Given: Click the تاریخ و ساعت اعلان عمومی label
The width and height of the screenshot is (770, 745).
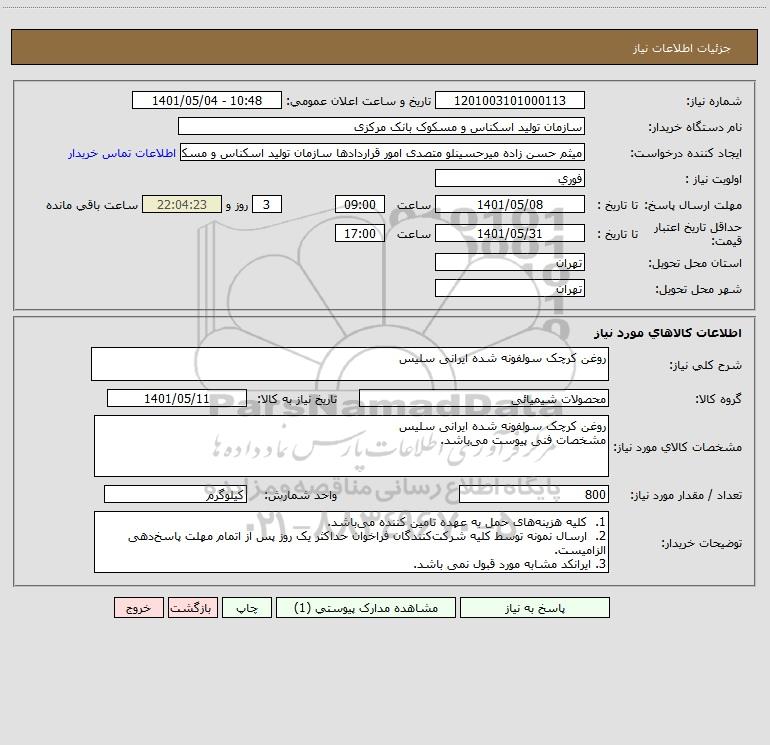Looking at the screenshot, I should coord(359,102).
